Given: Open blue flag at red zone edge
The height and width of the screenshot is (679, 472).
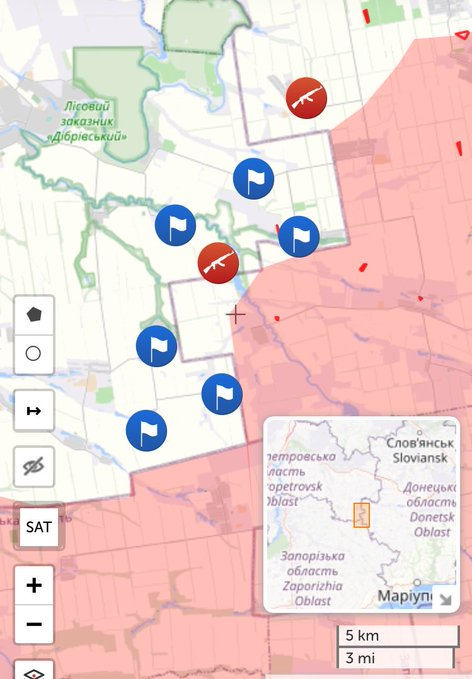Looking at the screenshot, I should tap(299, 237).
